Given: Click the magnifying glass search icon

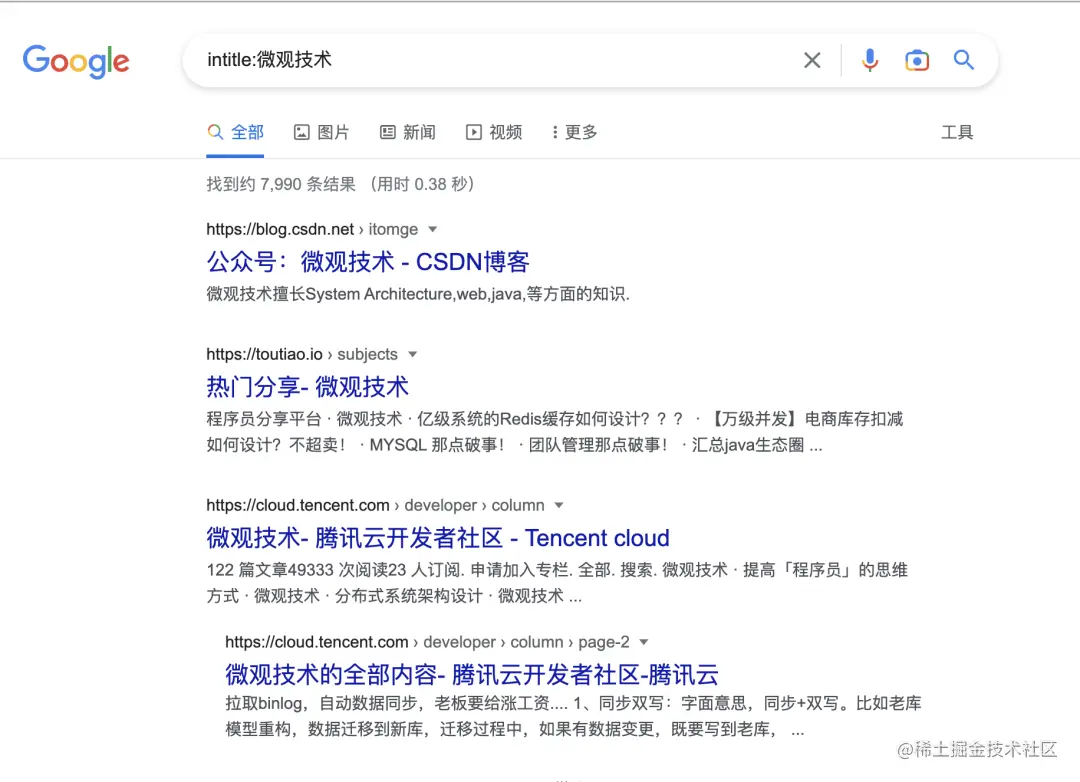Looking at the screenshot, I should [x=963, y=60].
